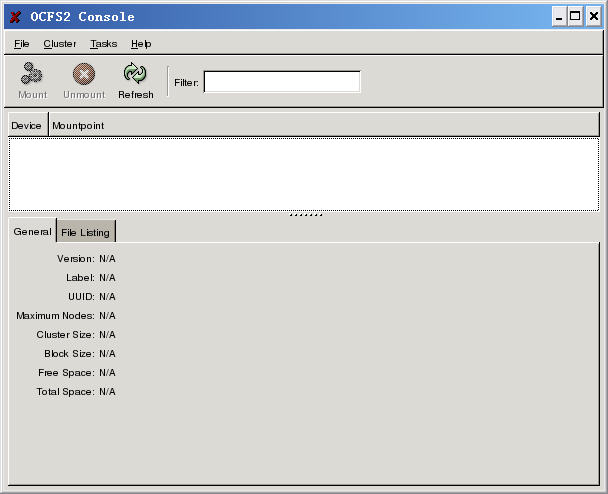Image resolution: width=608 pixels, height=494 pixels.
Task: Close the OCFS2 Console window
Action: 594,16
